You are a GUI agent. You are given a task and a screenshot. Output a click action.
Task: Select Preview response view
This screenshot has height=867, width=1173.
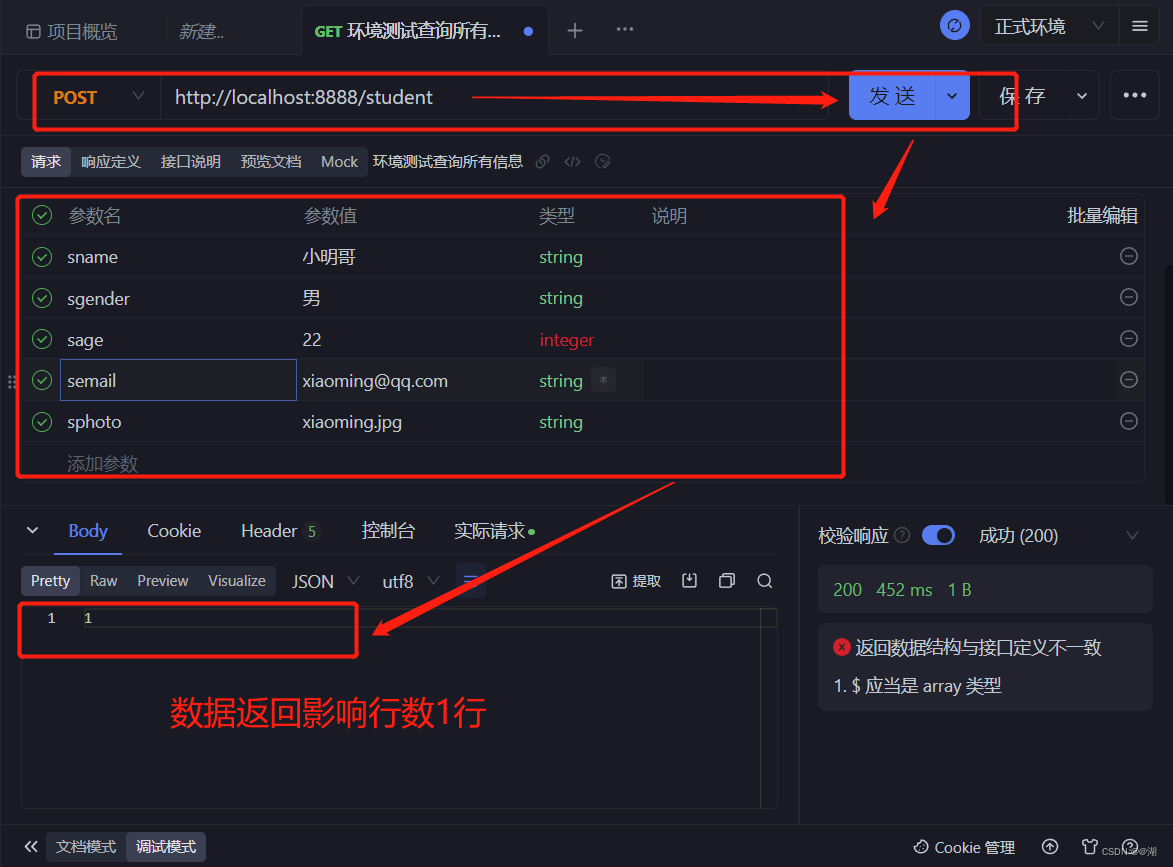162,580
